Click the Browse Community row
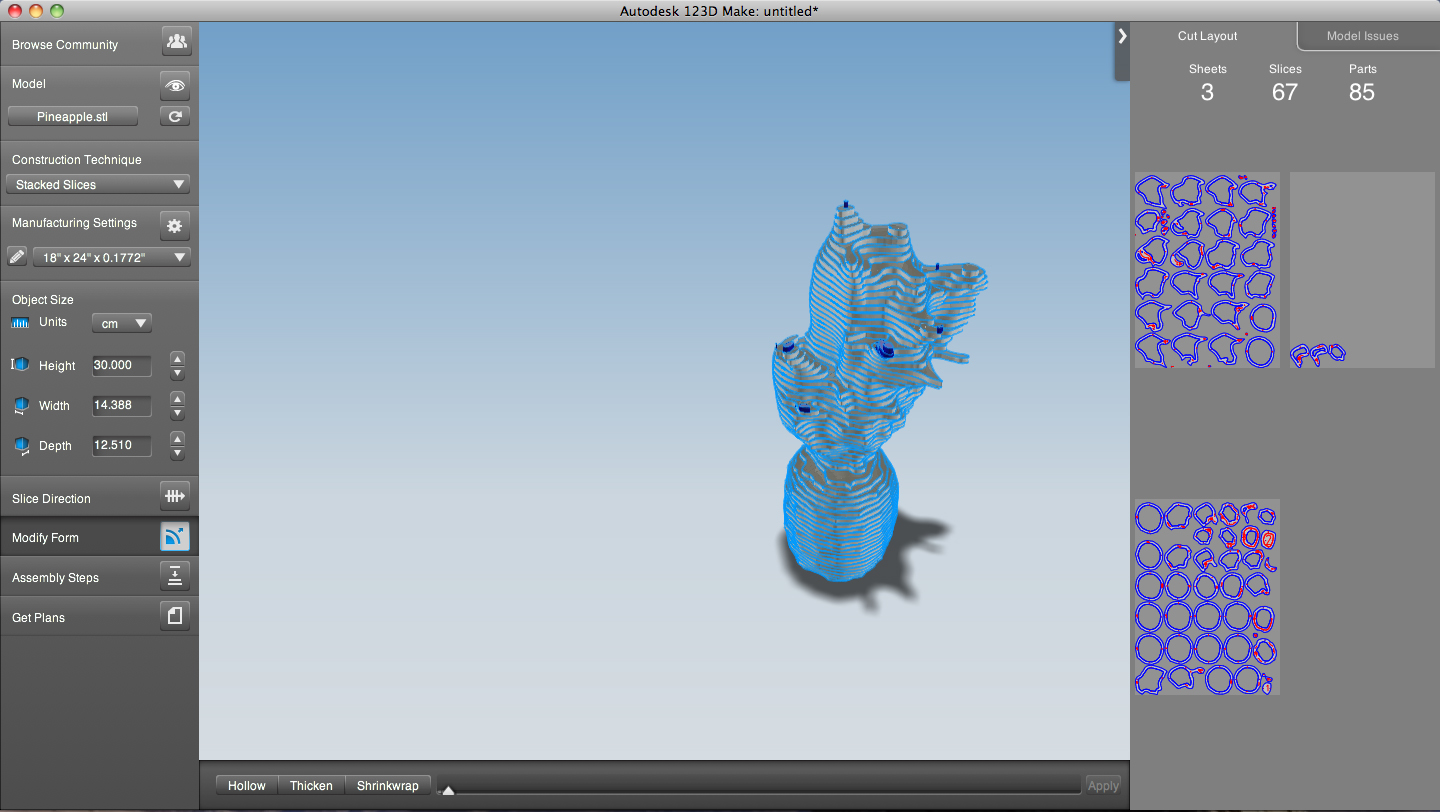Viewport: 1440px width, 812px height. click(x=99, y=44)
